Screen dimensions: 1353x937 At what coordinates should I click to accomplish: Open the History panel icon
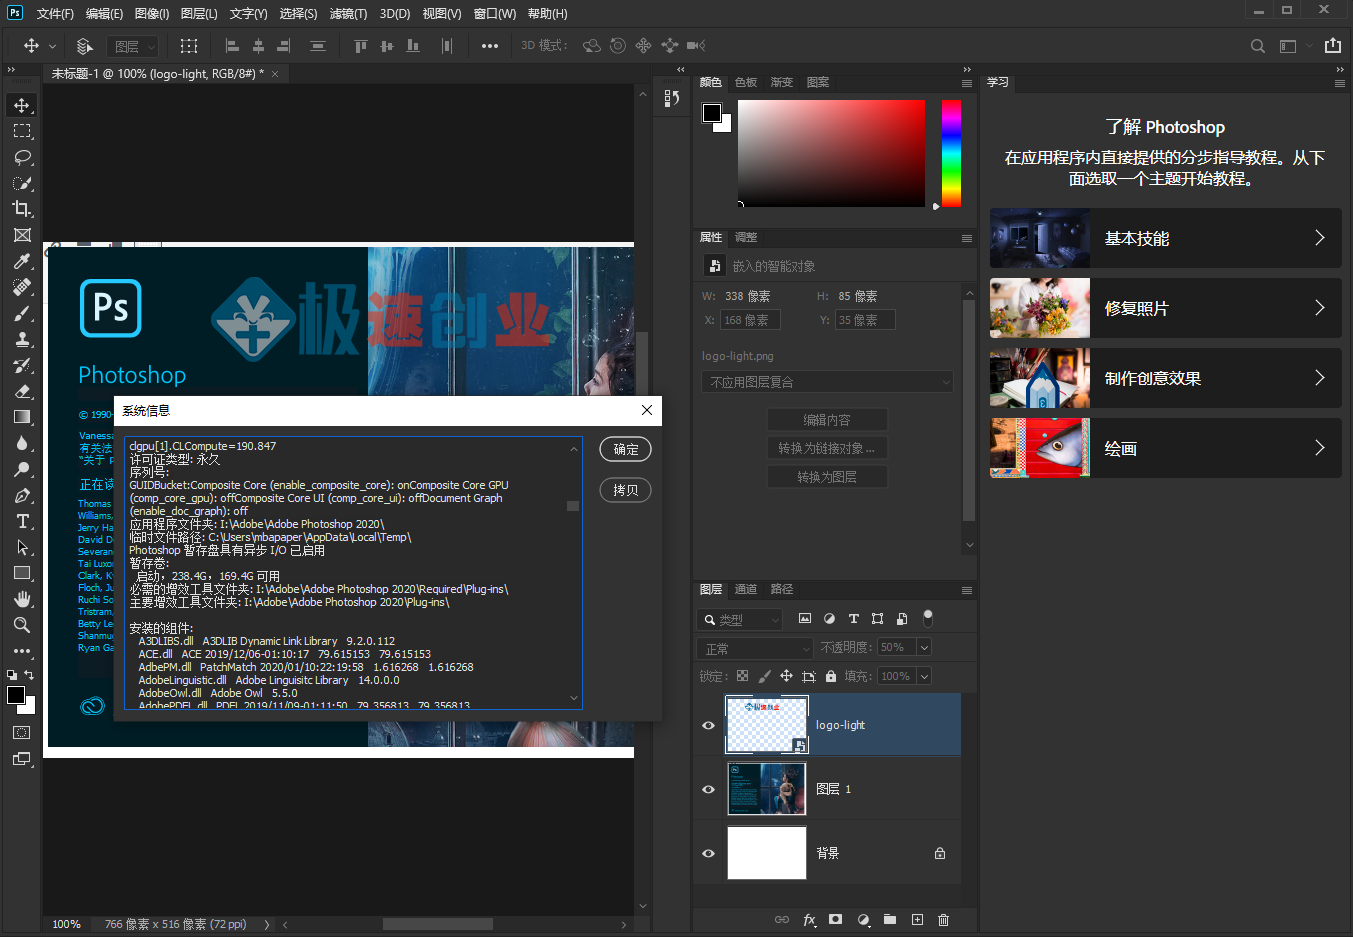672,98
